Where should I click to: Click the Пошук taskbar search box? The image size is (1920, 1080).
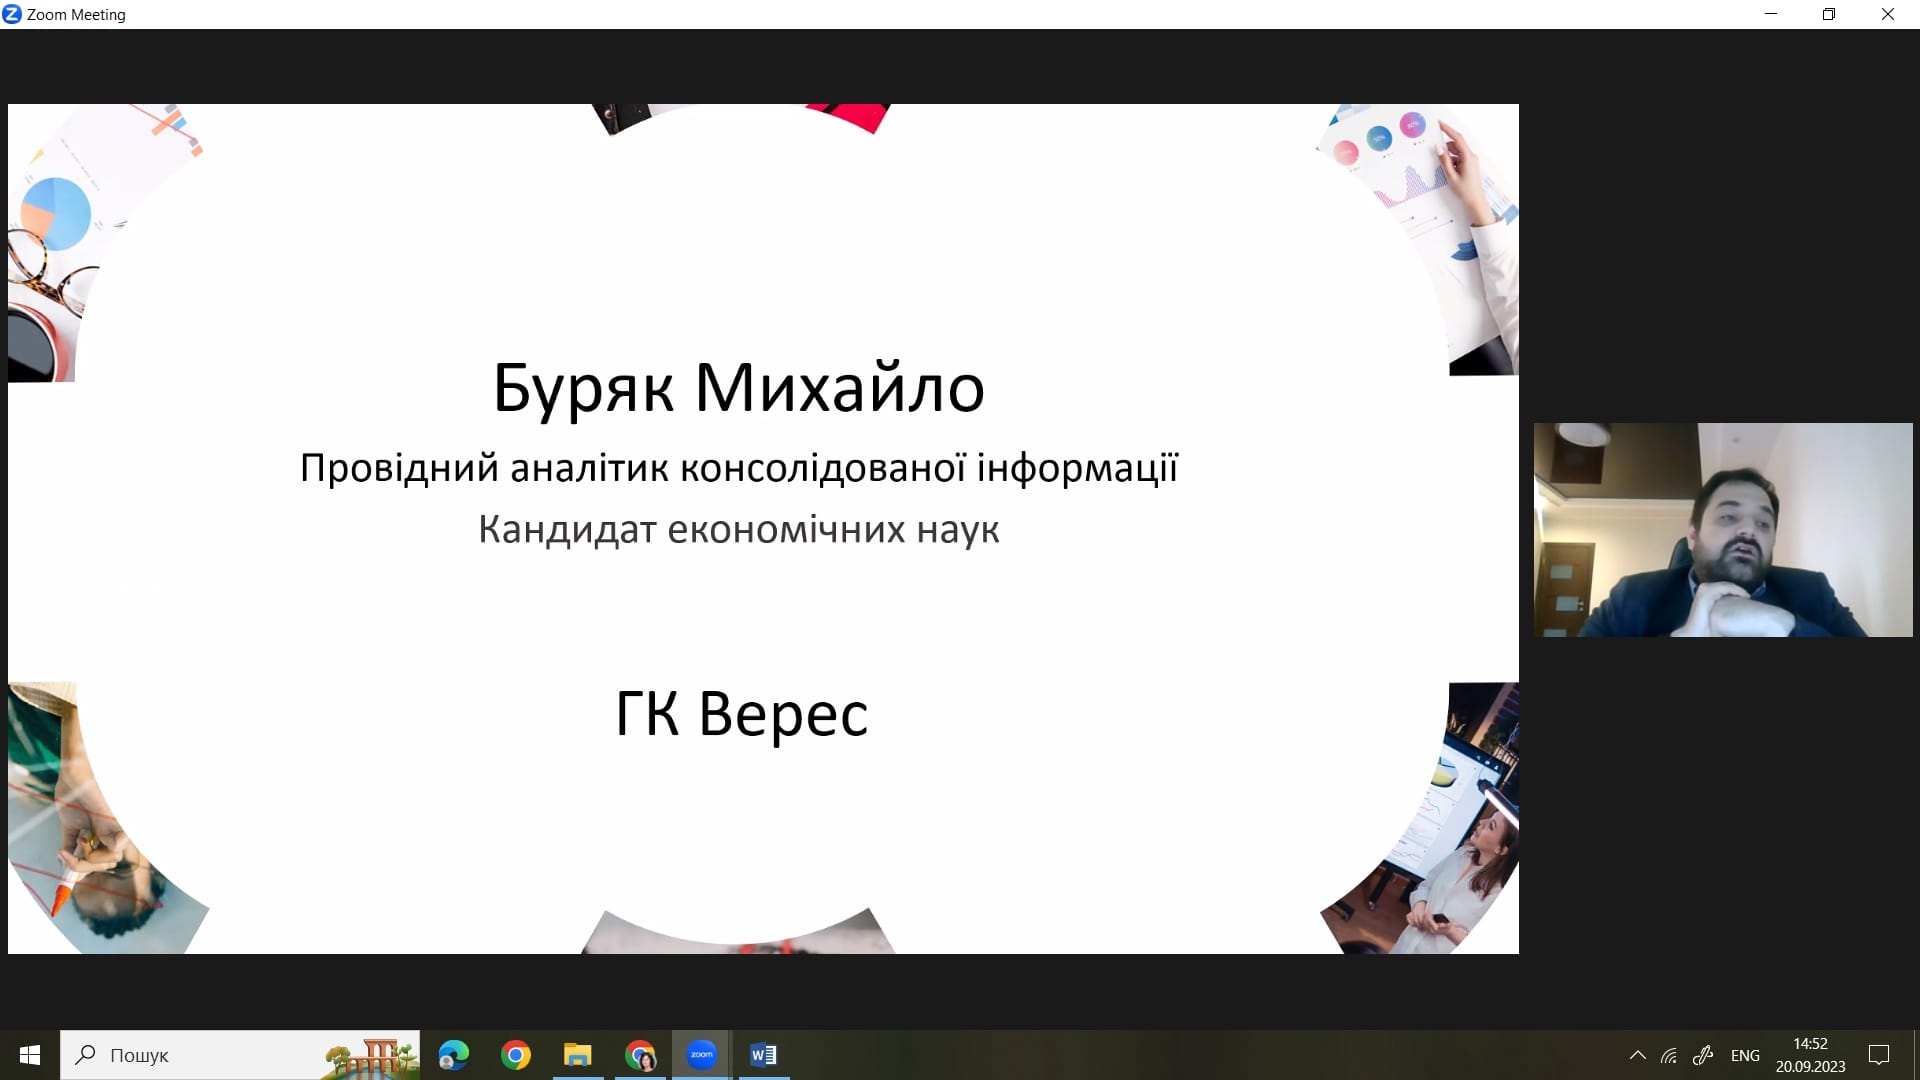tap(240, 1055)
